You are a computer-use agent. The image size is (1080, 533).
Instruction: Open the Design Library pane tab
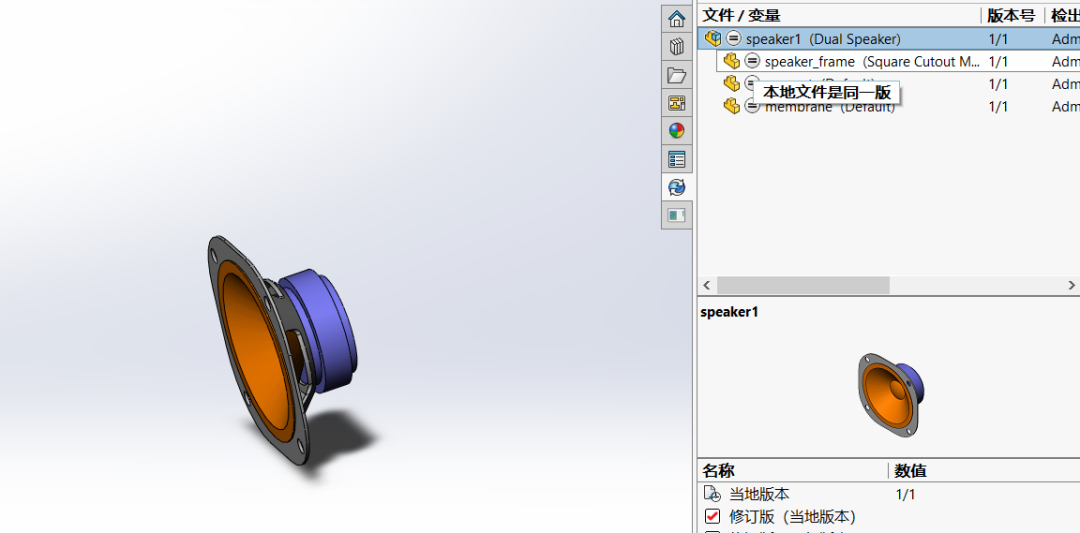click(677, 47)
